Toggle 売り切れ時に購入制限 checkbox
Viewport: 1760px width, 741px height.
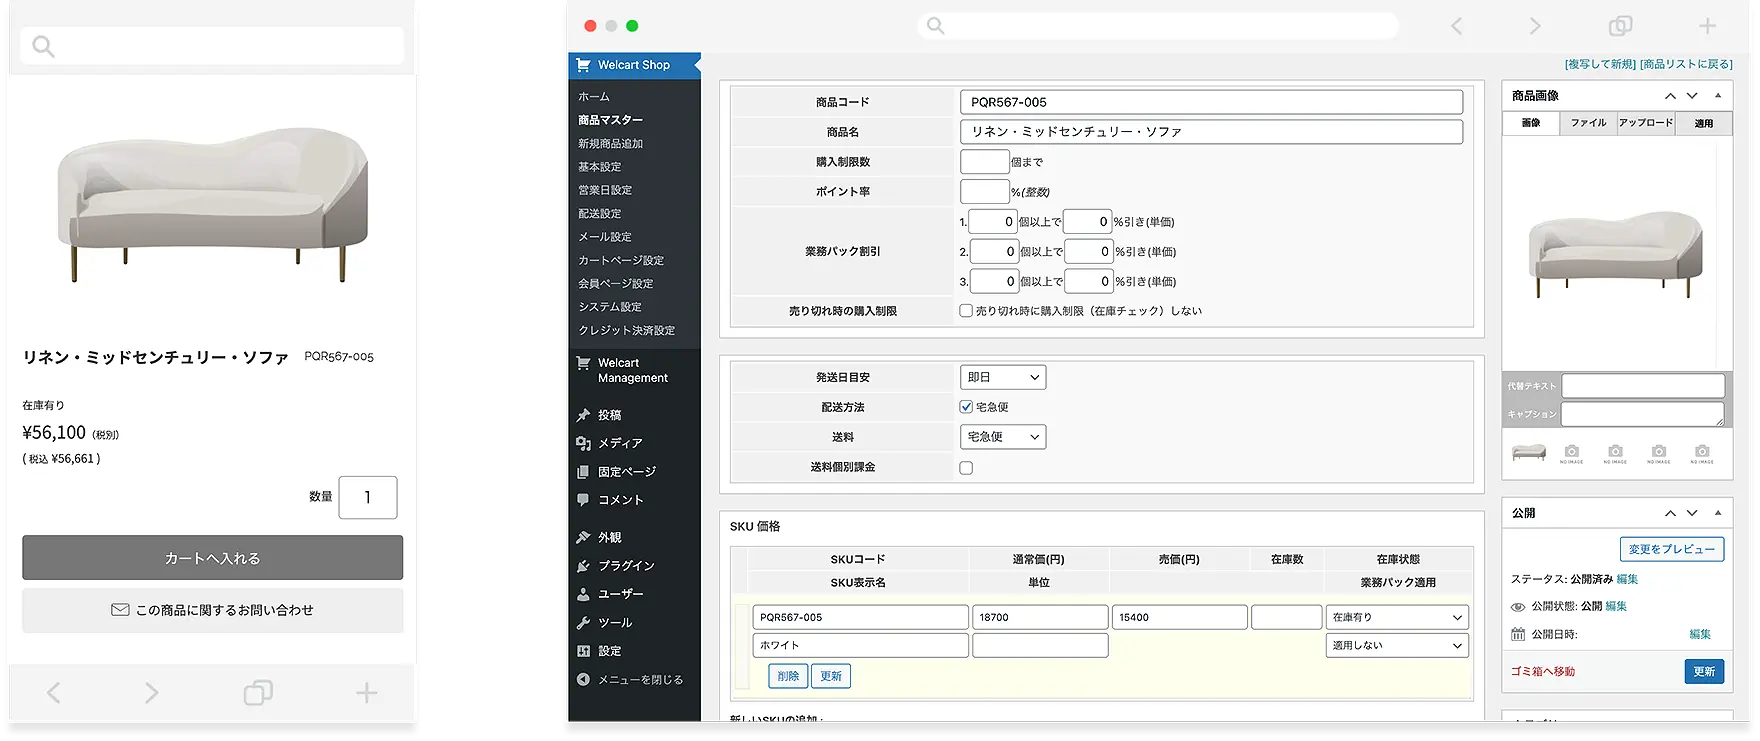[966, 311]
